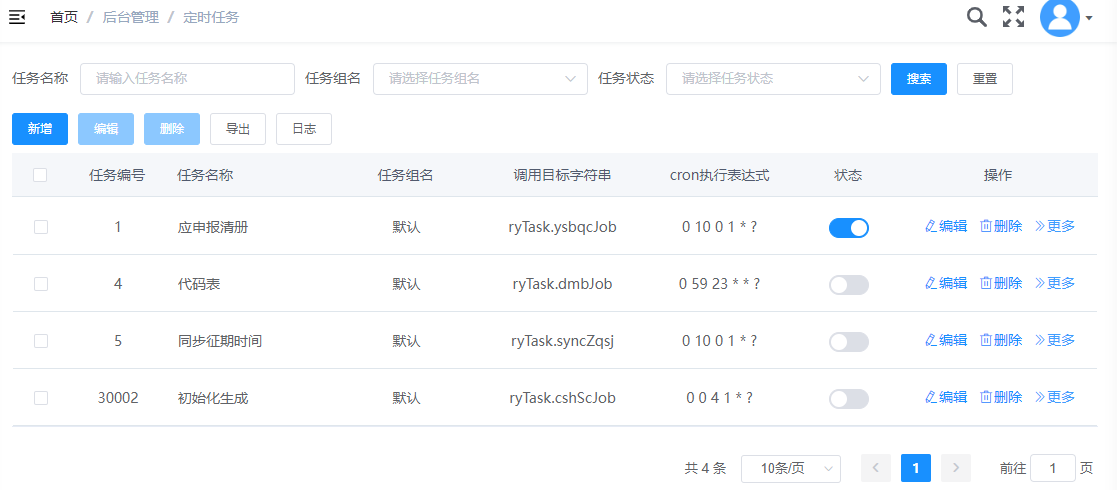1117x490 pixels.
Task: Open the 10条/页 page size dropdown
Action: click(x=791, y=469)
